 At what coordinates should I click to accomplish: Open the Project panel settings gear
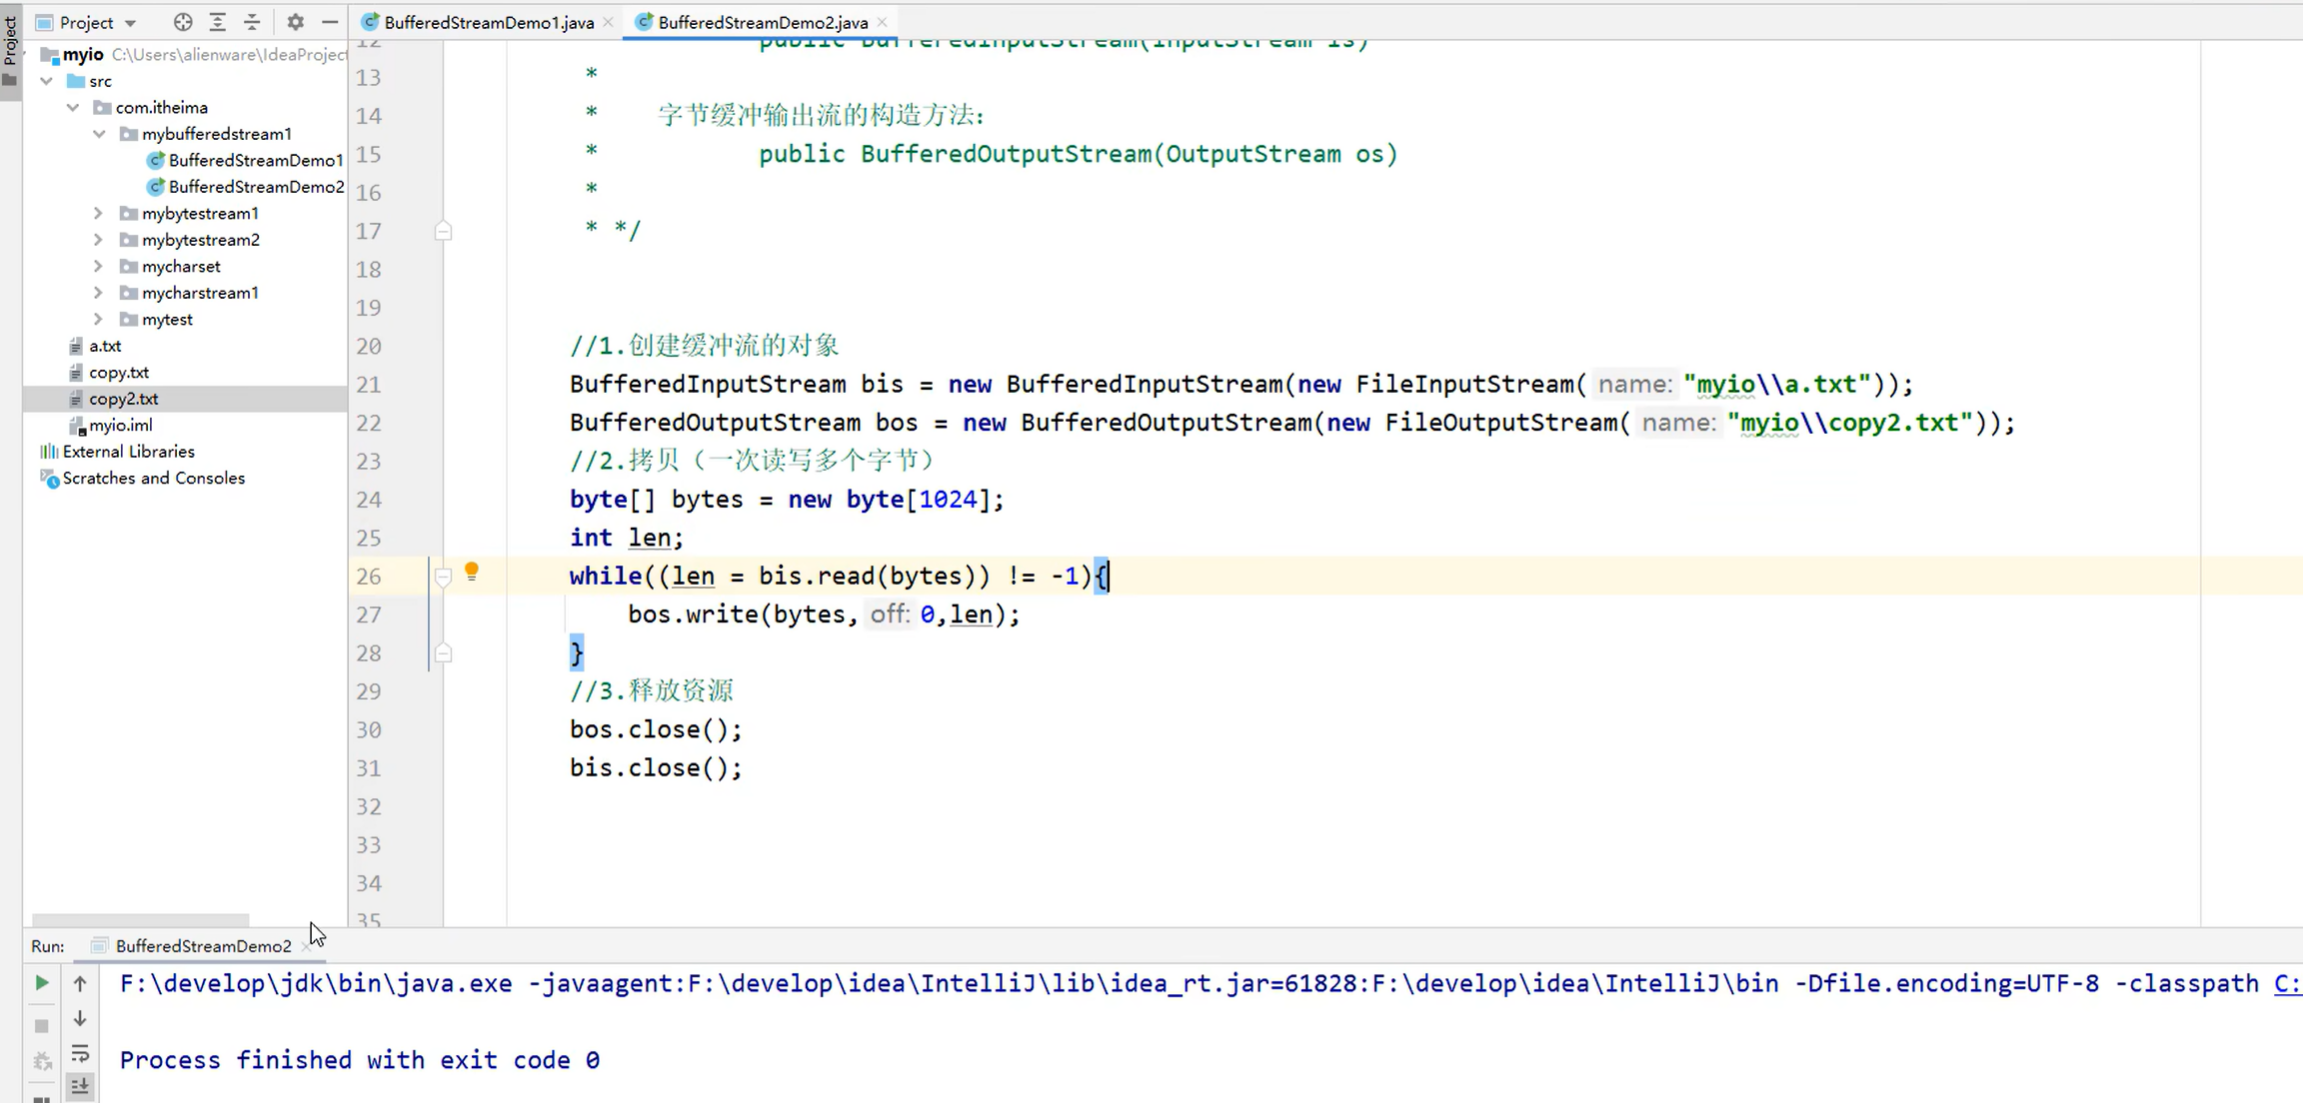pos(295,21)
